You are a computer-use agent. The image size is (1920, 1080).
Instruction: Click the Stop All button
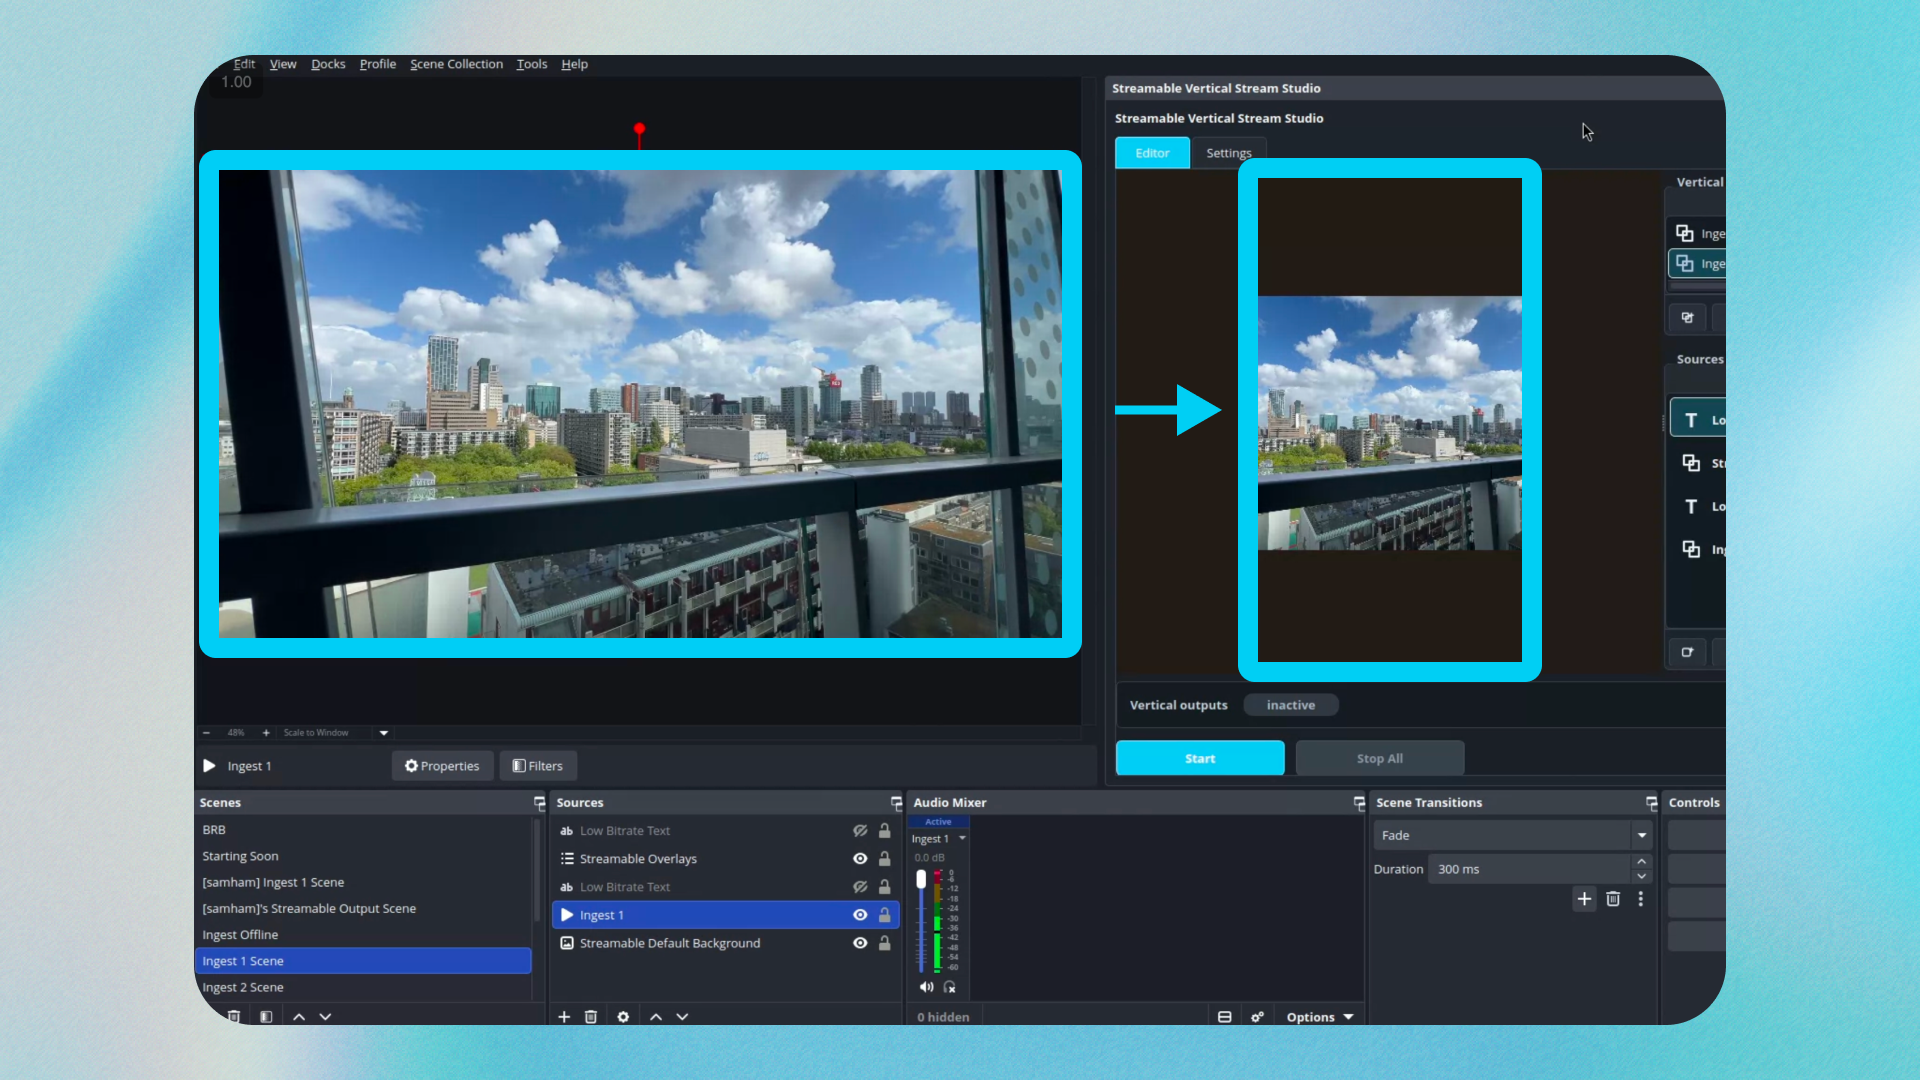coord(1380,758)
